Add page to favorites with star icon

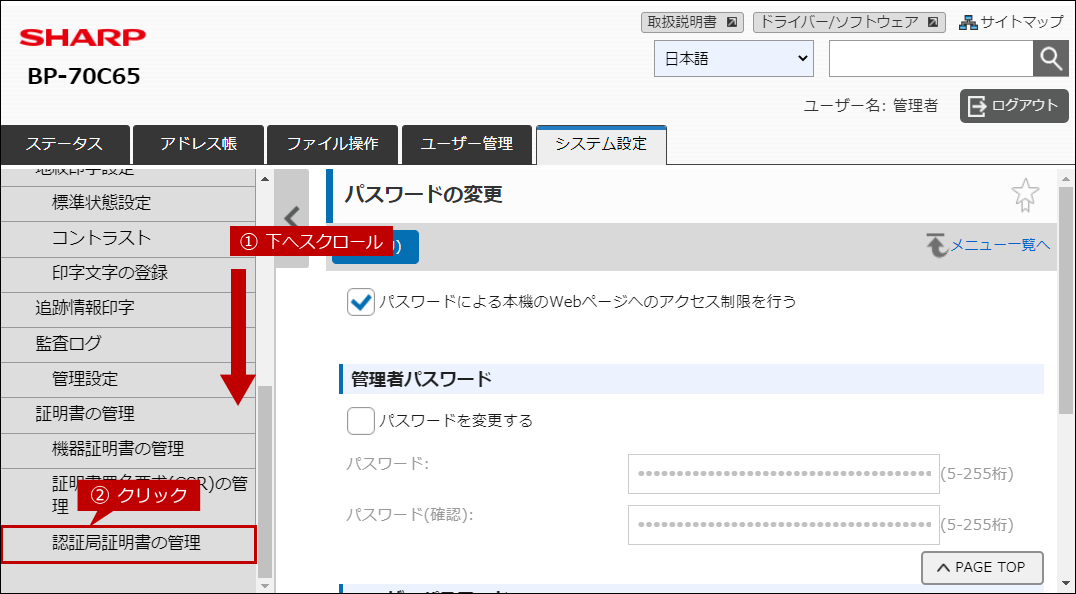(x=1025, y=195)
